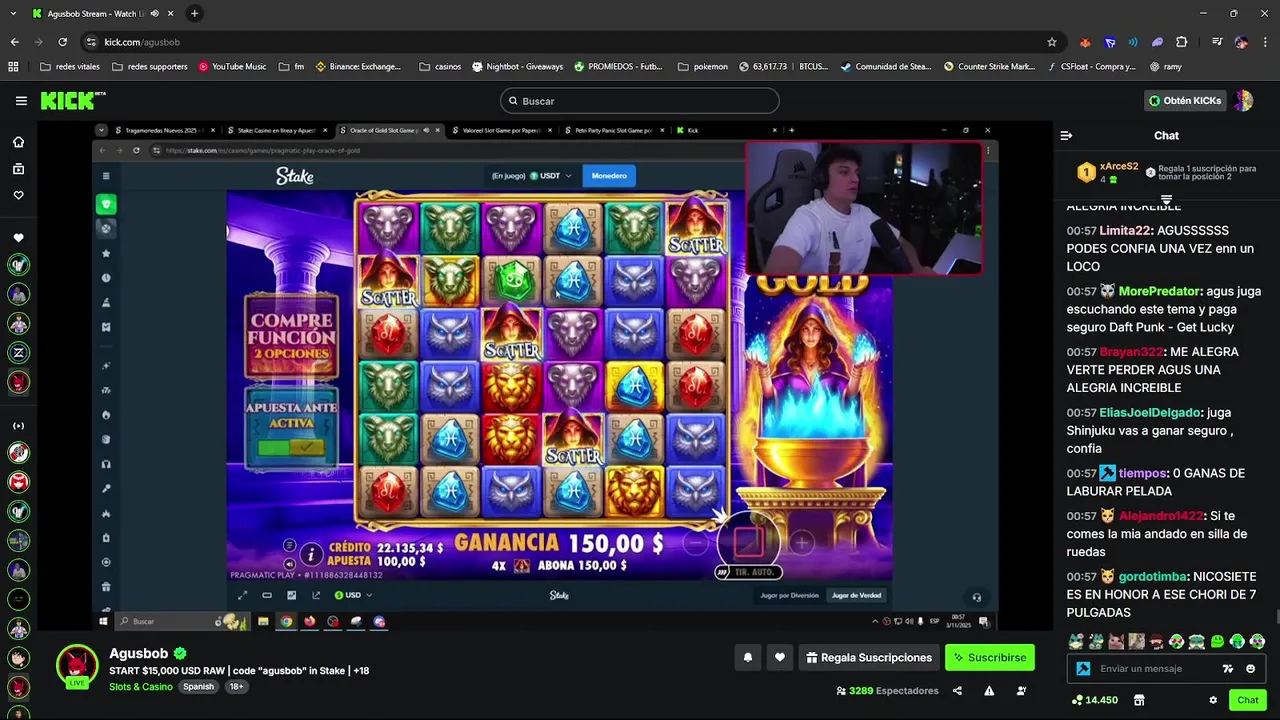
Task: Click the green Chat send button
Action: tap(1247, 700)
